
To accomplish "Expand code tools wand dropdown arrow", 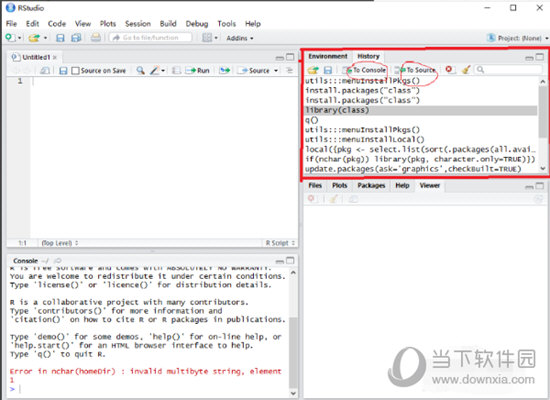I will pos(163,71).
